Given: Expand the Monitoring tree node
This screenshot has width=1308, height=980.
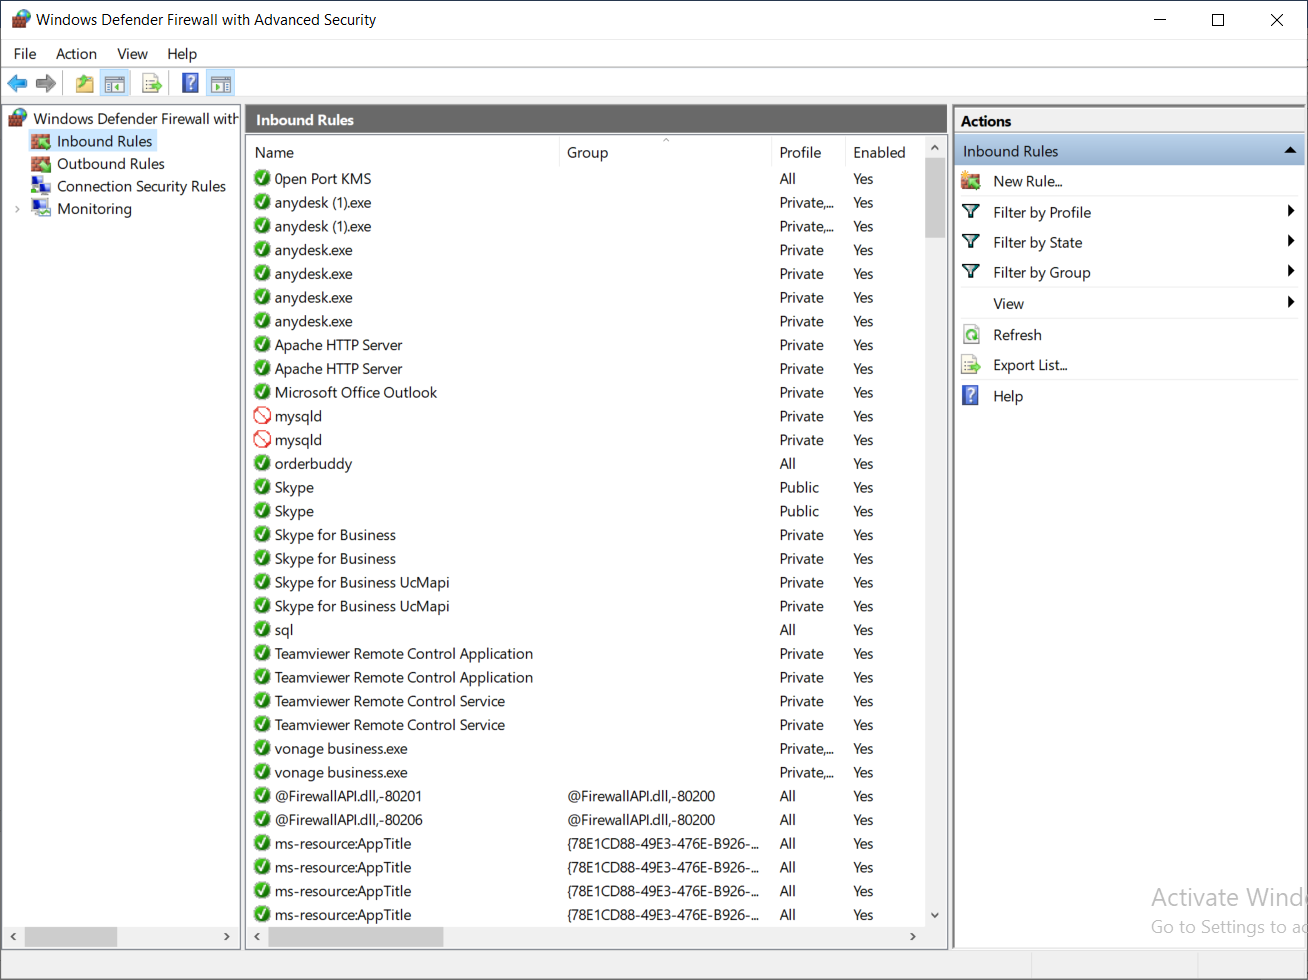Looking at the screenshot, I should tap(17, 209).
